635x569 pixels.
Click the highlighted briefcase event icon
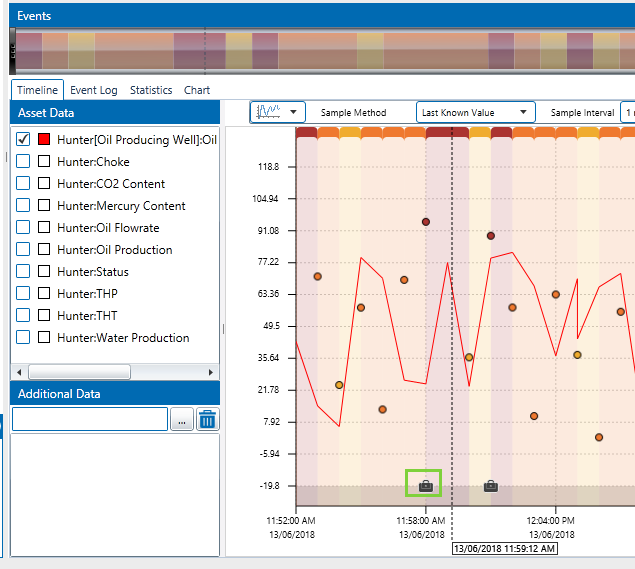tap(425, 486)
